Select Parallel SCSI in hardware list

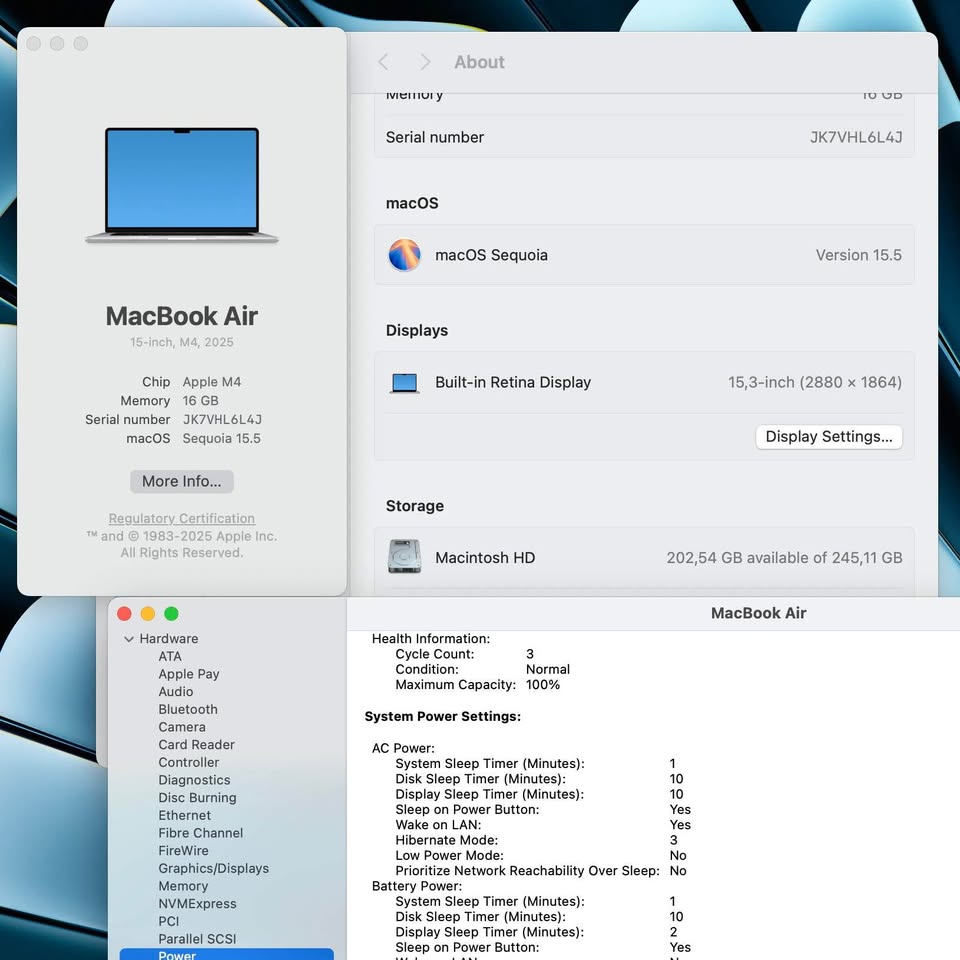197,940
